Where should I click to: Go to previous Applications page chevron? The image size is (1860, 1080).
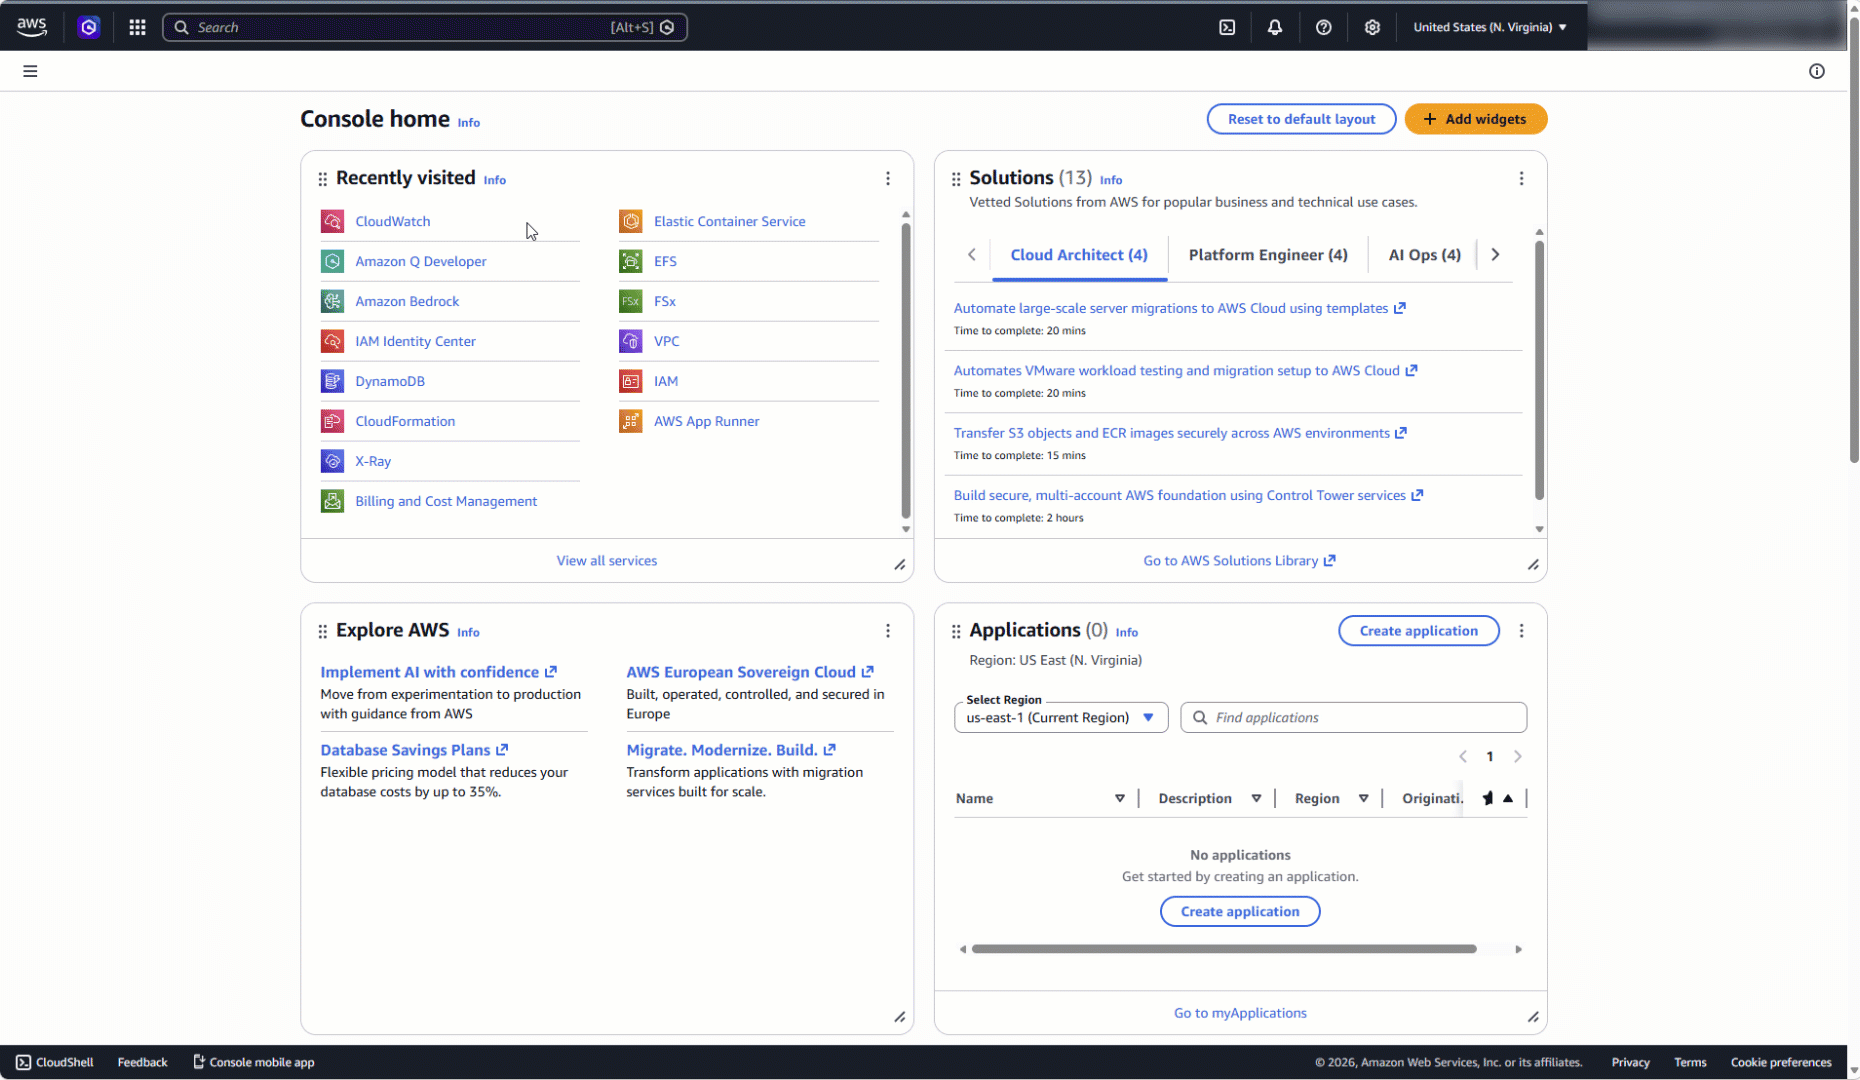click(x=1463, y=756)
